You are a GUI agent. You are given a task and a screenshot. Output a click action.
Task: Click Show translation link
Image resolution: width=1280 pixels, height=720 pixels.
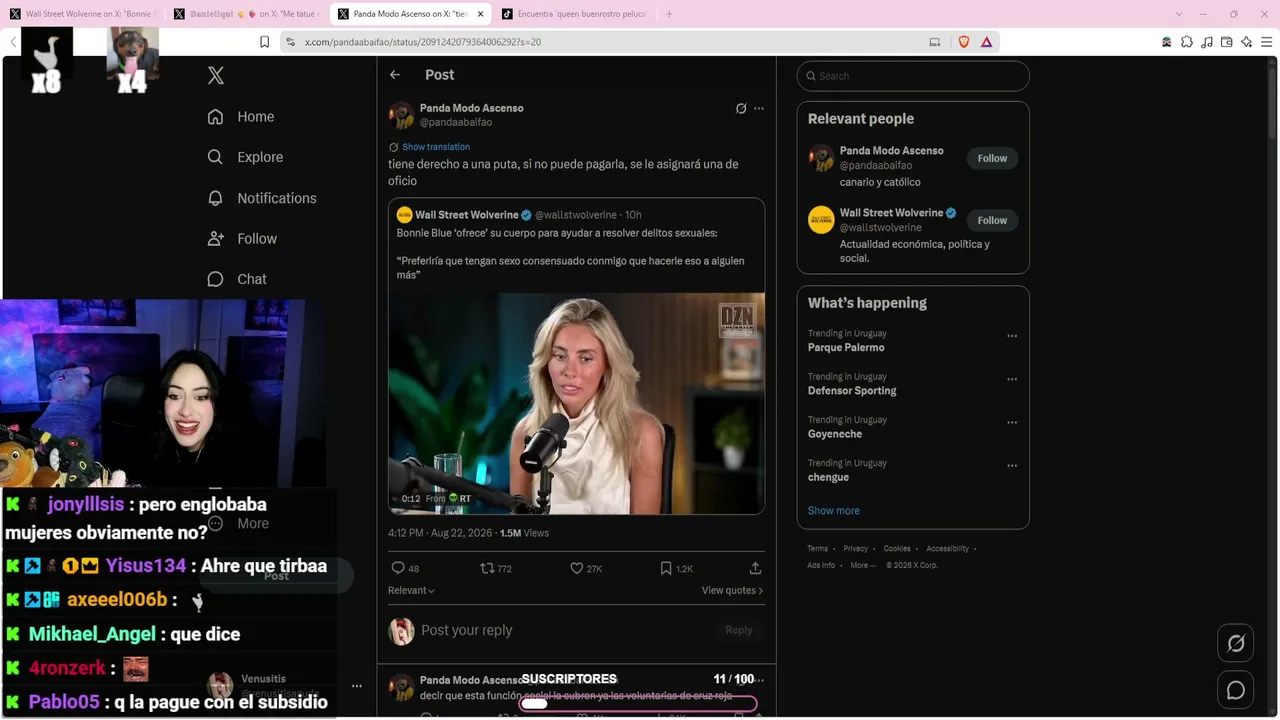click(x=436, y=147)
